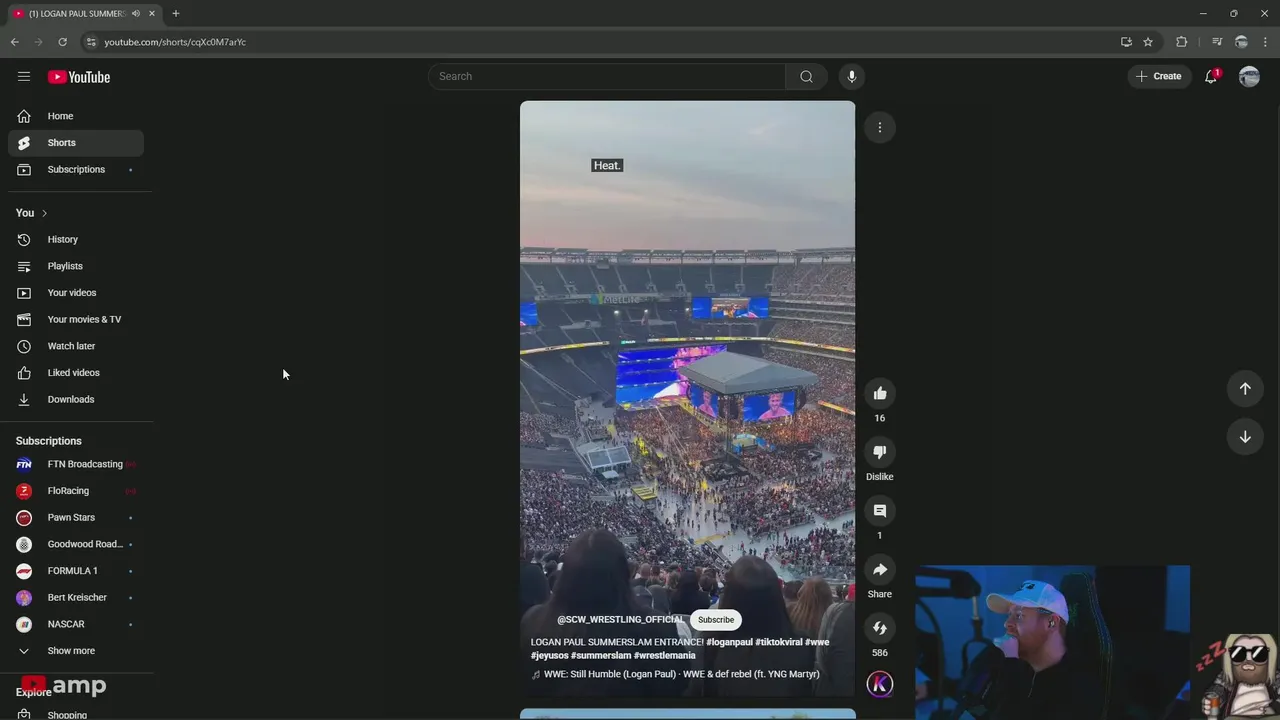Screen dimensions: 1280x720
Task: Focus the YouTube search field
Action: (x=607, y=76)
